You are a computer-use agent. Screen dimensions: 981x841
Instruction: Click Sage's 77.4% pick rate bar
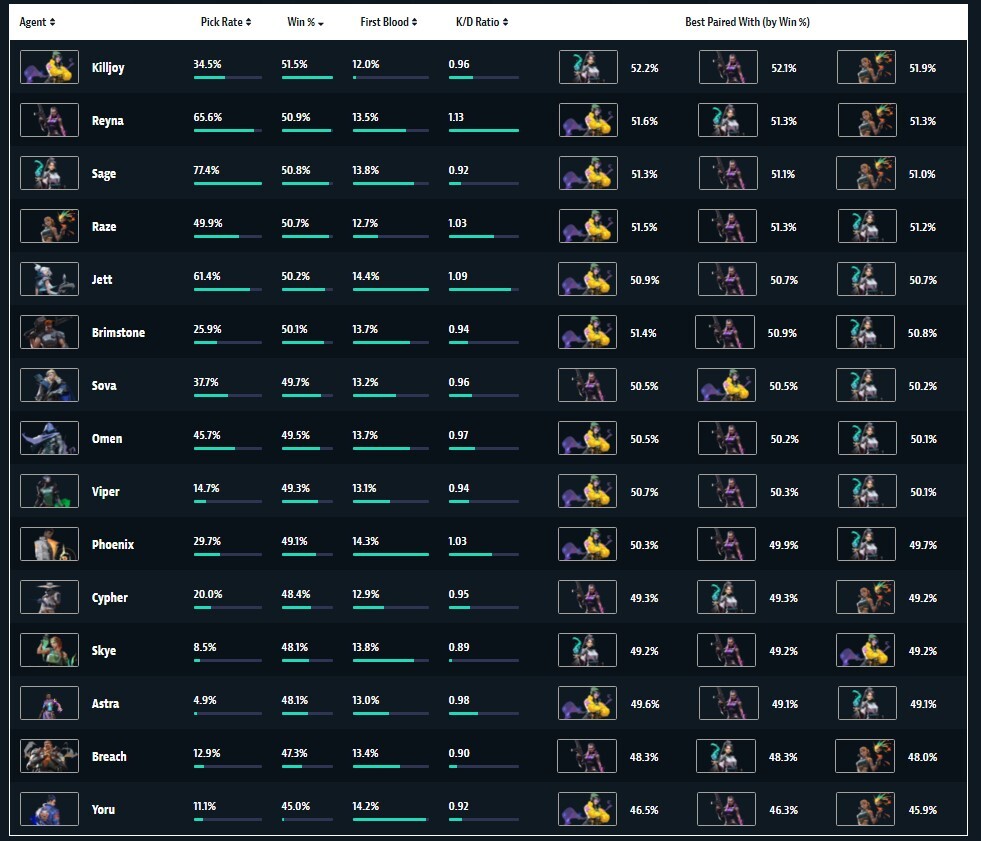(x=228, y=183)
